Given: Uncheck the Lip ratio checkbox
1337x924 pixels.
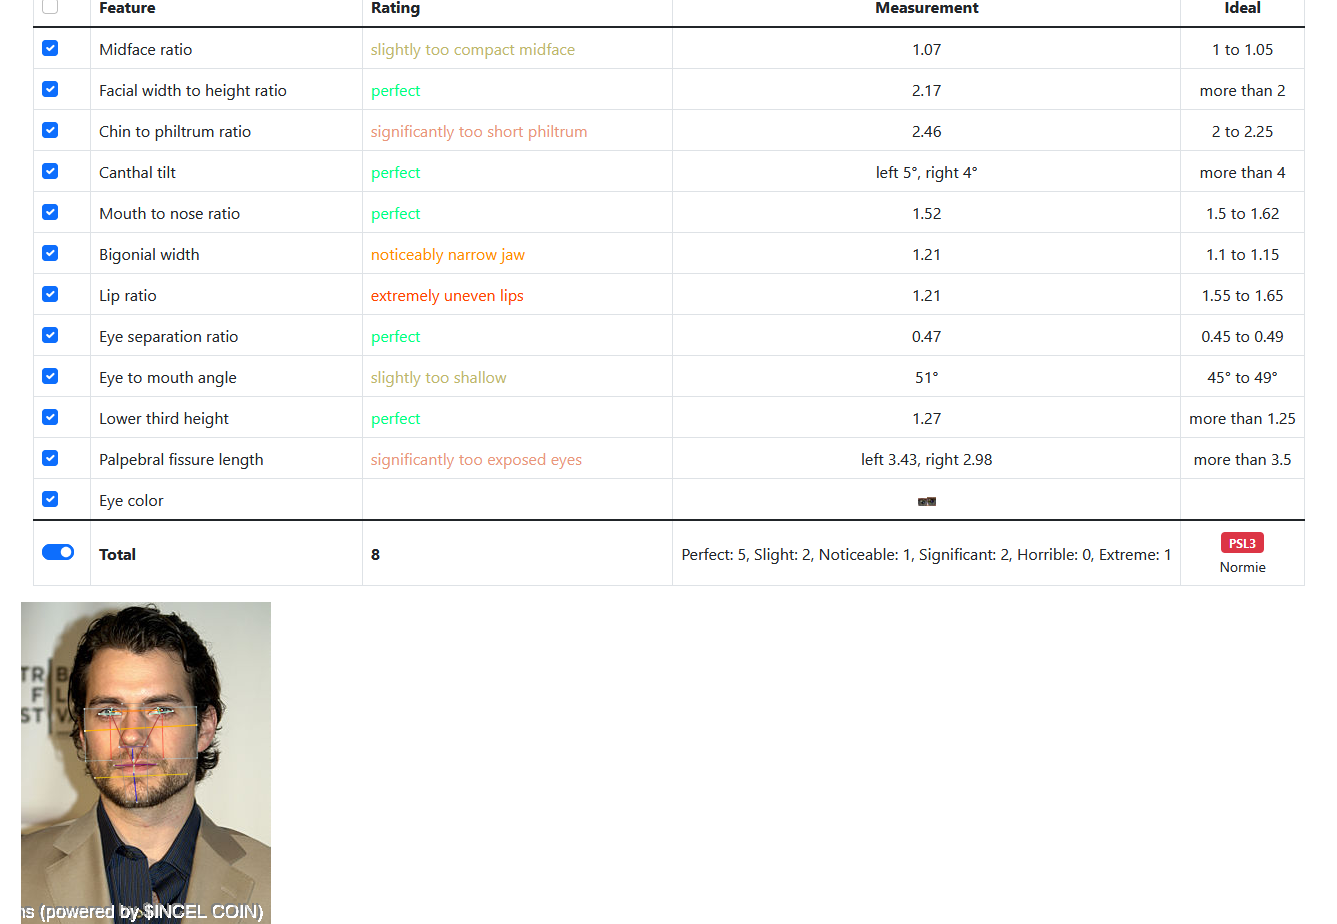Looking at the screenshot, I should tap(50, 294).
